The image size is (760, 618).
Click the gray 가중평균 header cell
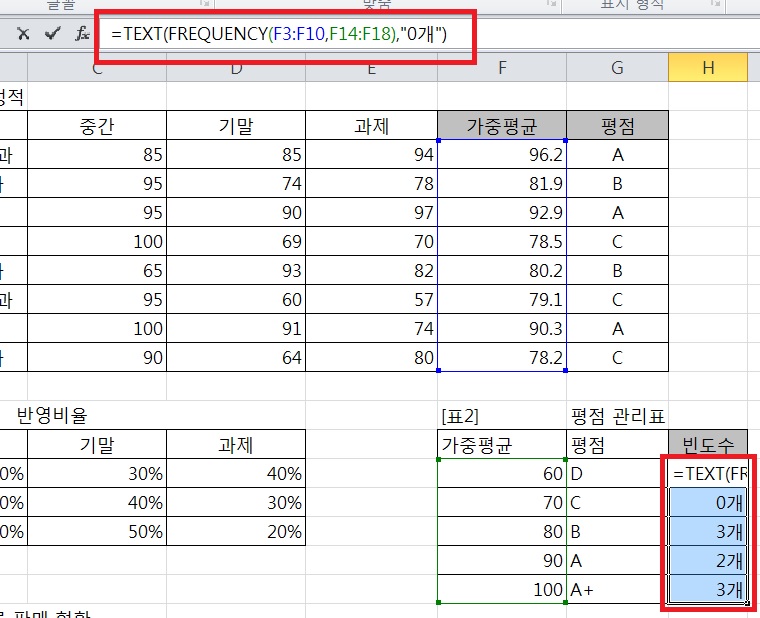[x=501, y=126]
